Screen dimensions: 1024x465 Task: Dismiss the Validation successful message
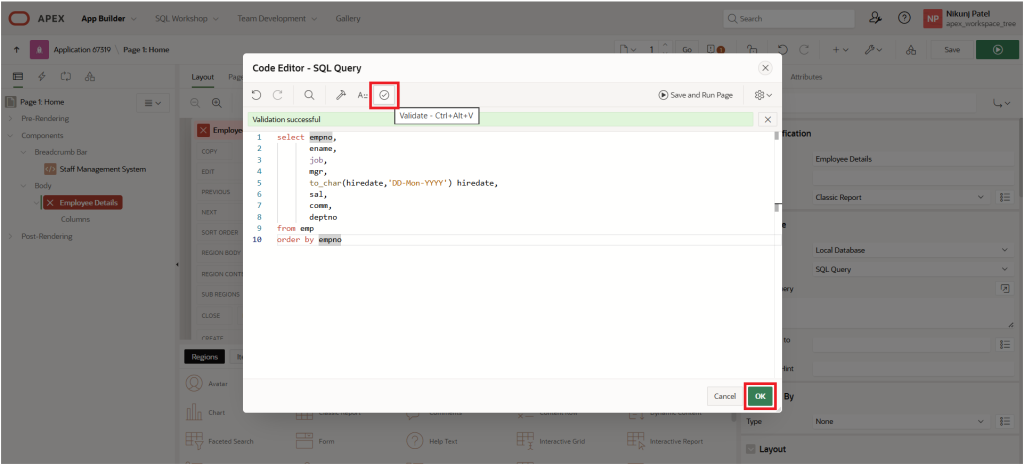767,119
